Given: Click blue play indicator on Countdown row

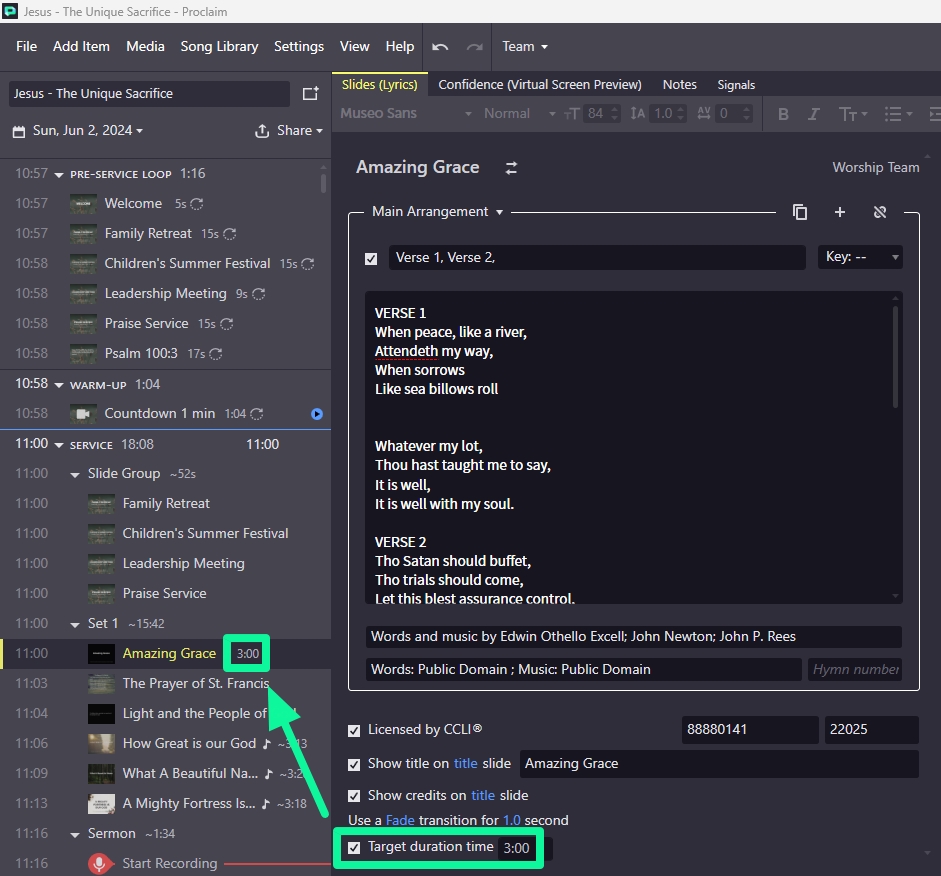Looking at the screenshot, I should tap(317, 414).
